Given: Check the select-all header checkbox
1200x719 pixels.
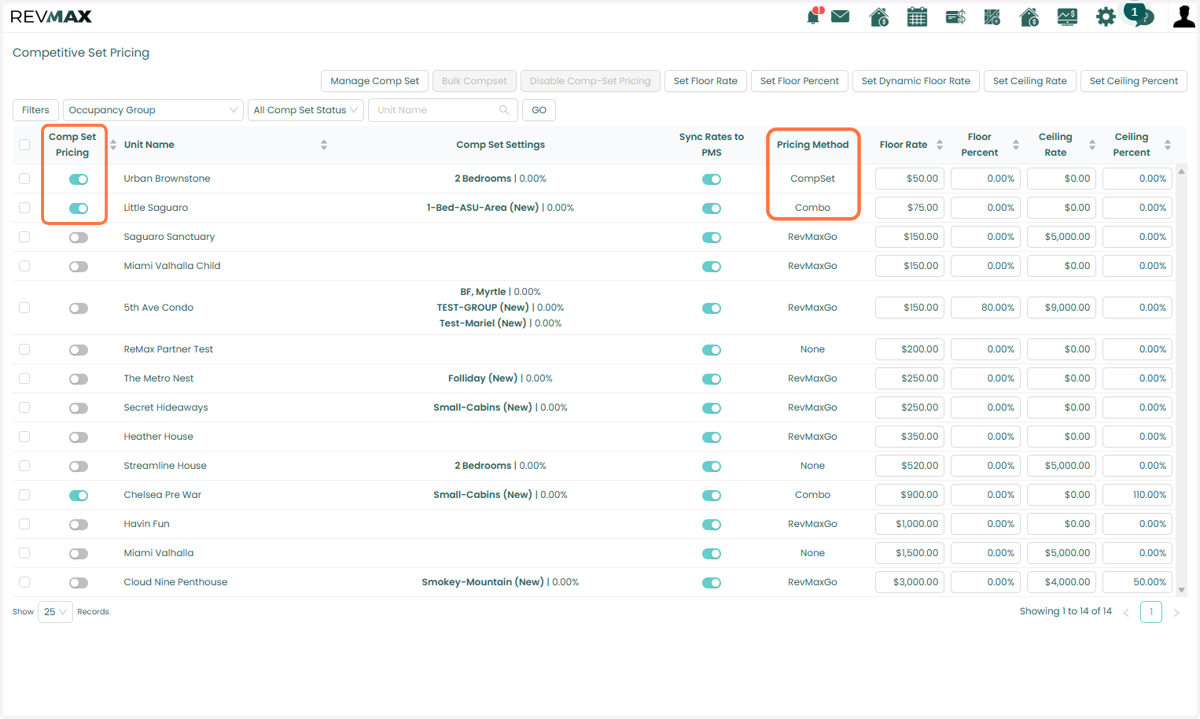Looking at the screenshot, I should click(24, 145).
